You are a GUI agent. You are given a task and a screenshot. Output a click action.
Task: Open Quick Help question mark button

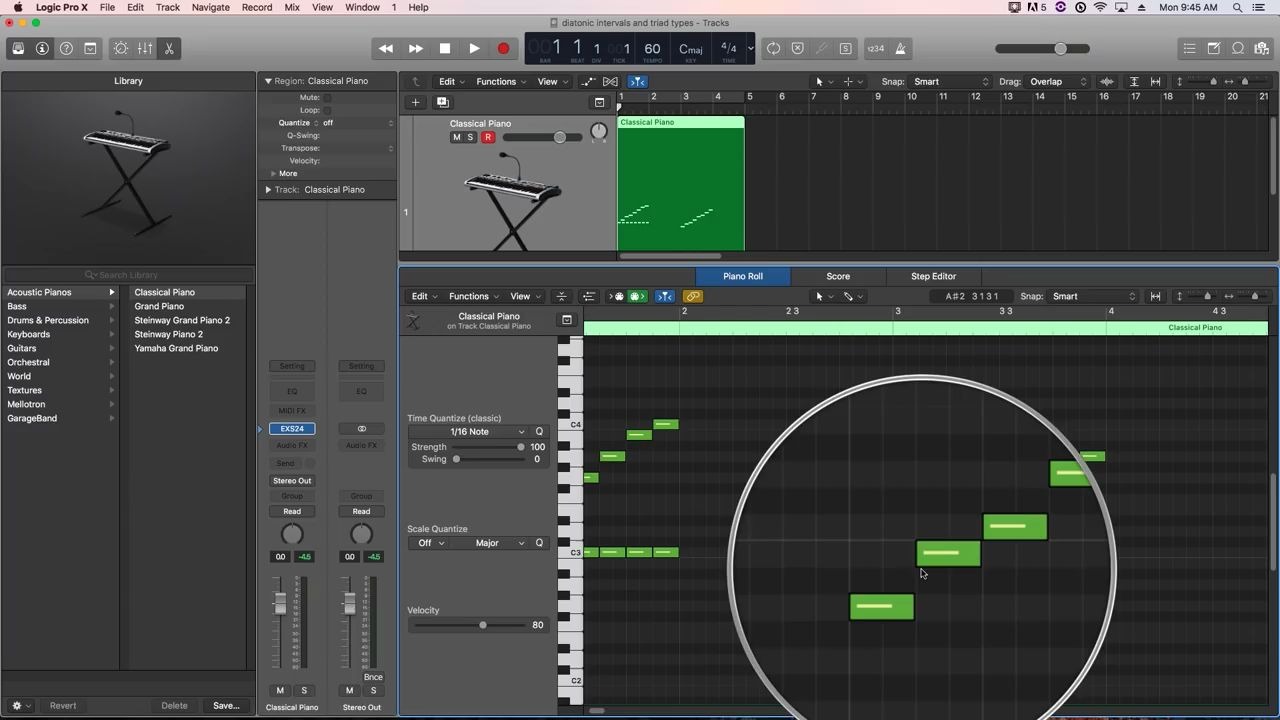pos(66,48)
